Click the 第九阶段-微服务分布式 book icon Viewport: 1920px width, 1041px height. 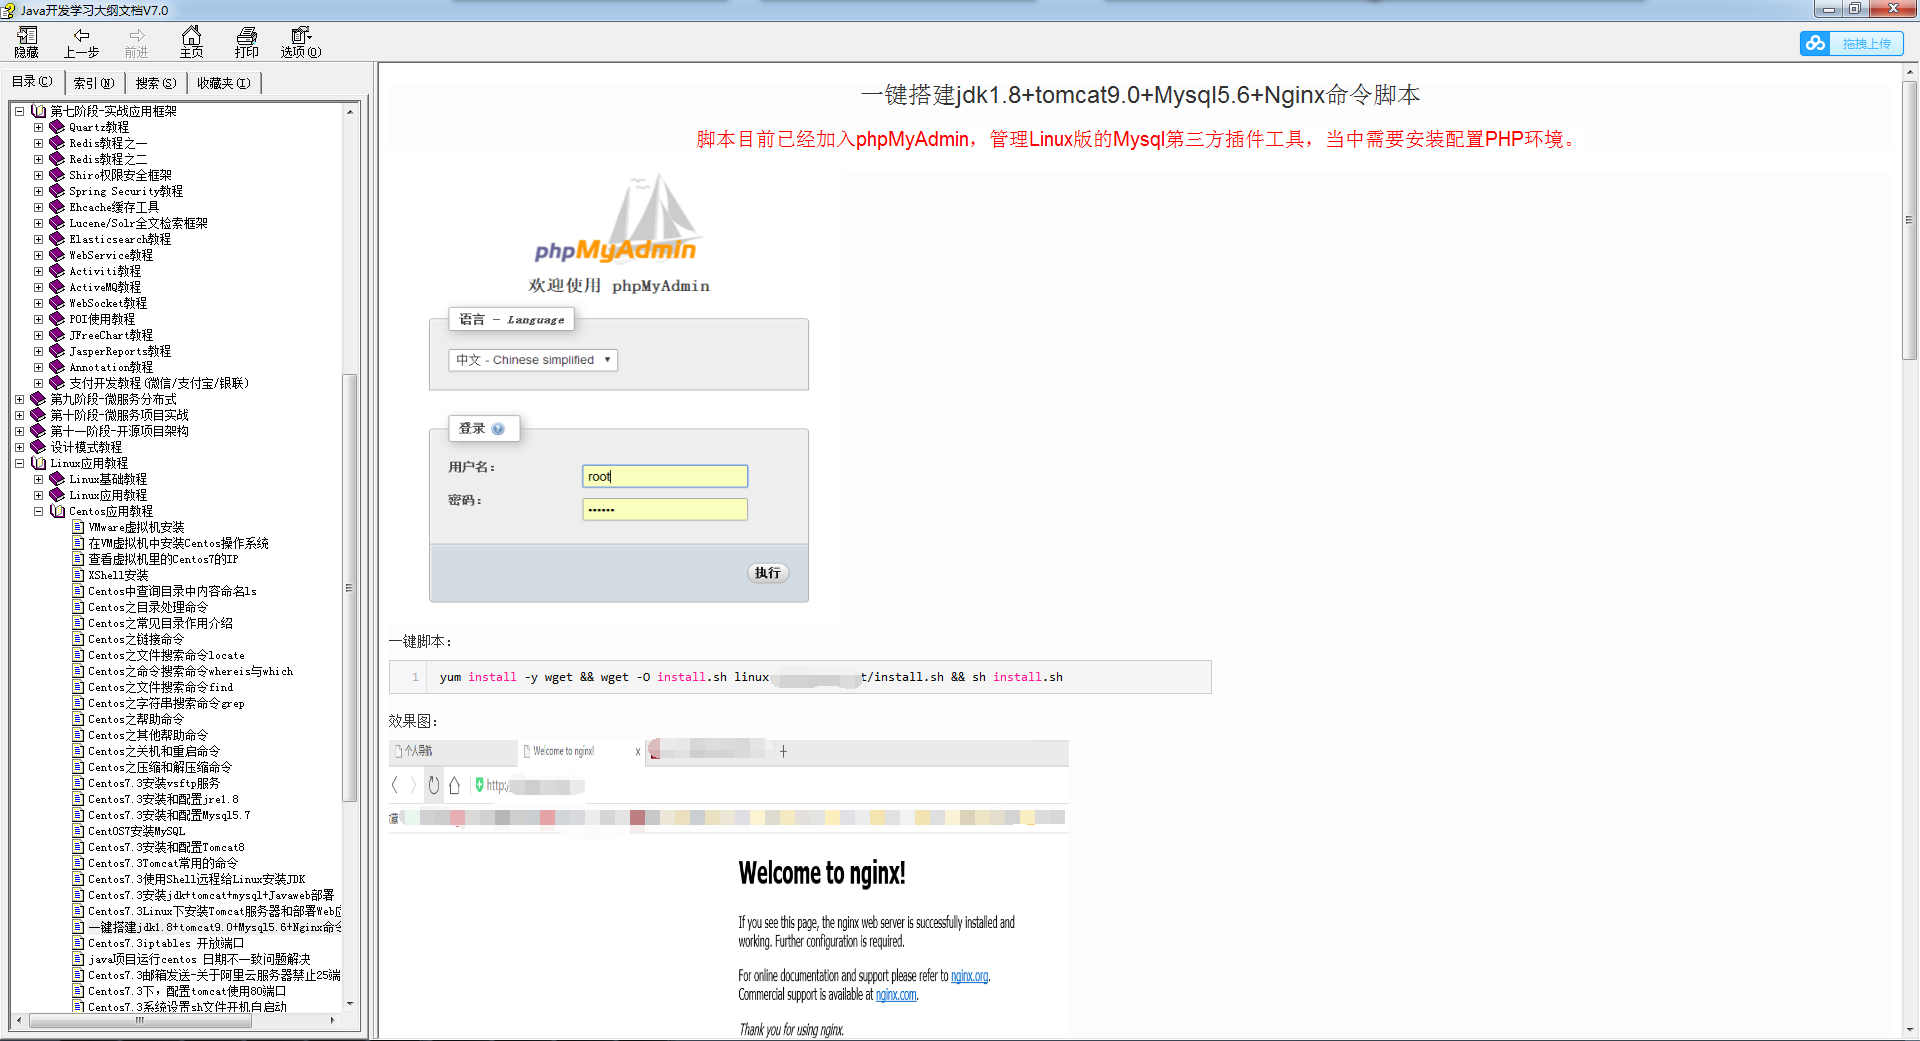(x=38, y=399)
